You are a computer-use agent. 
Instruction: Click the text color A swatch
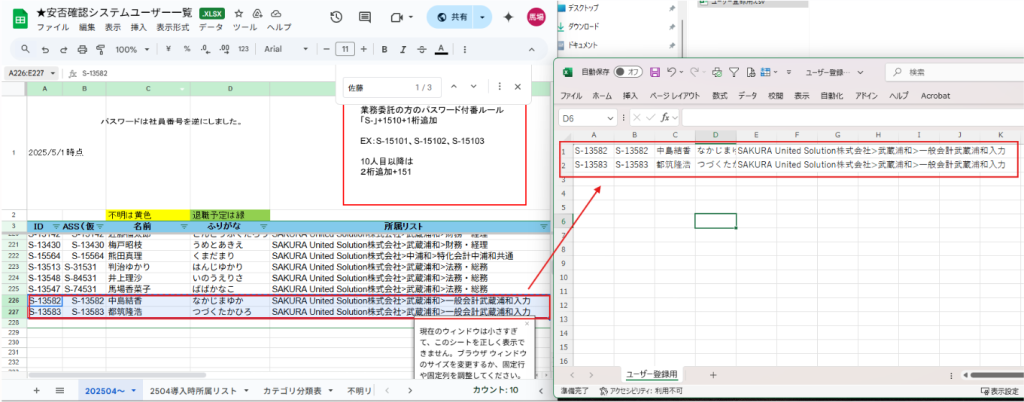tap(440, 49)
